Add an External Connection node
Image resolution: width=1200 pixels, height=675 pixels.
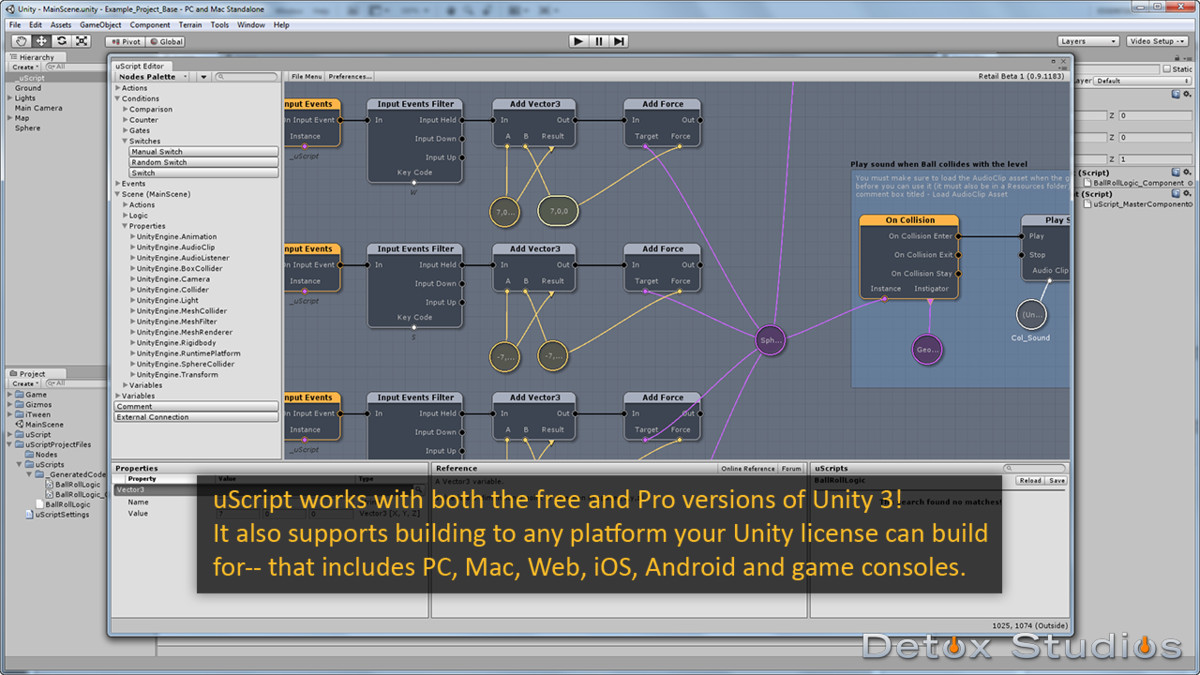(x=196, y=417)
